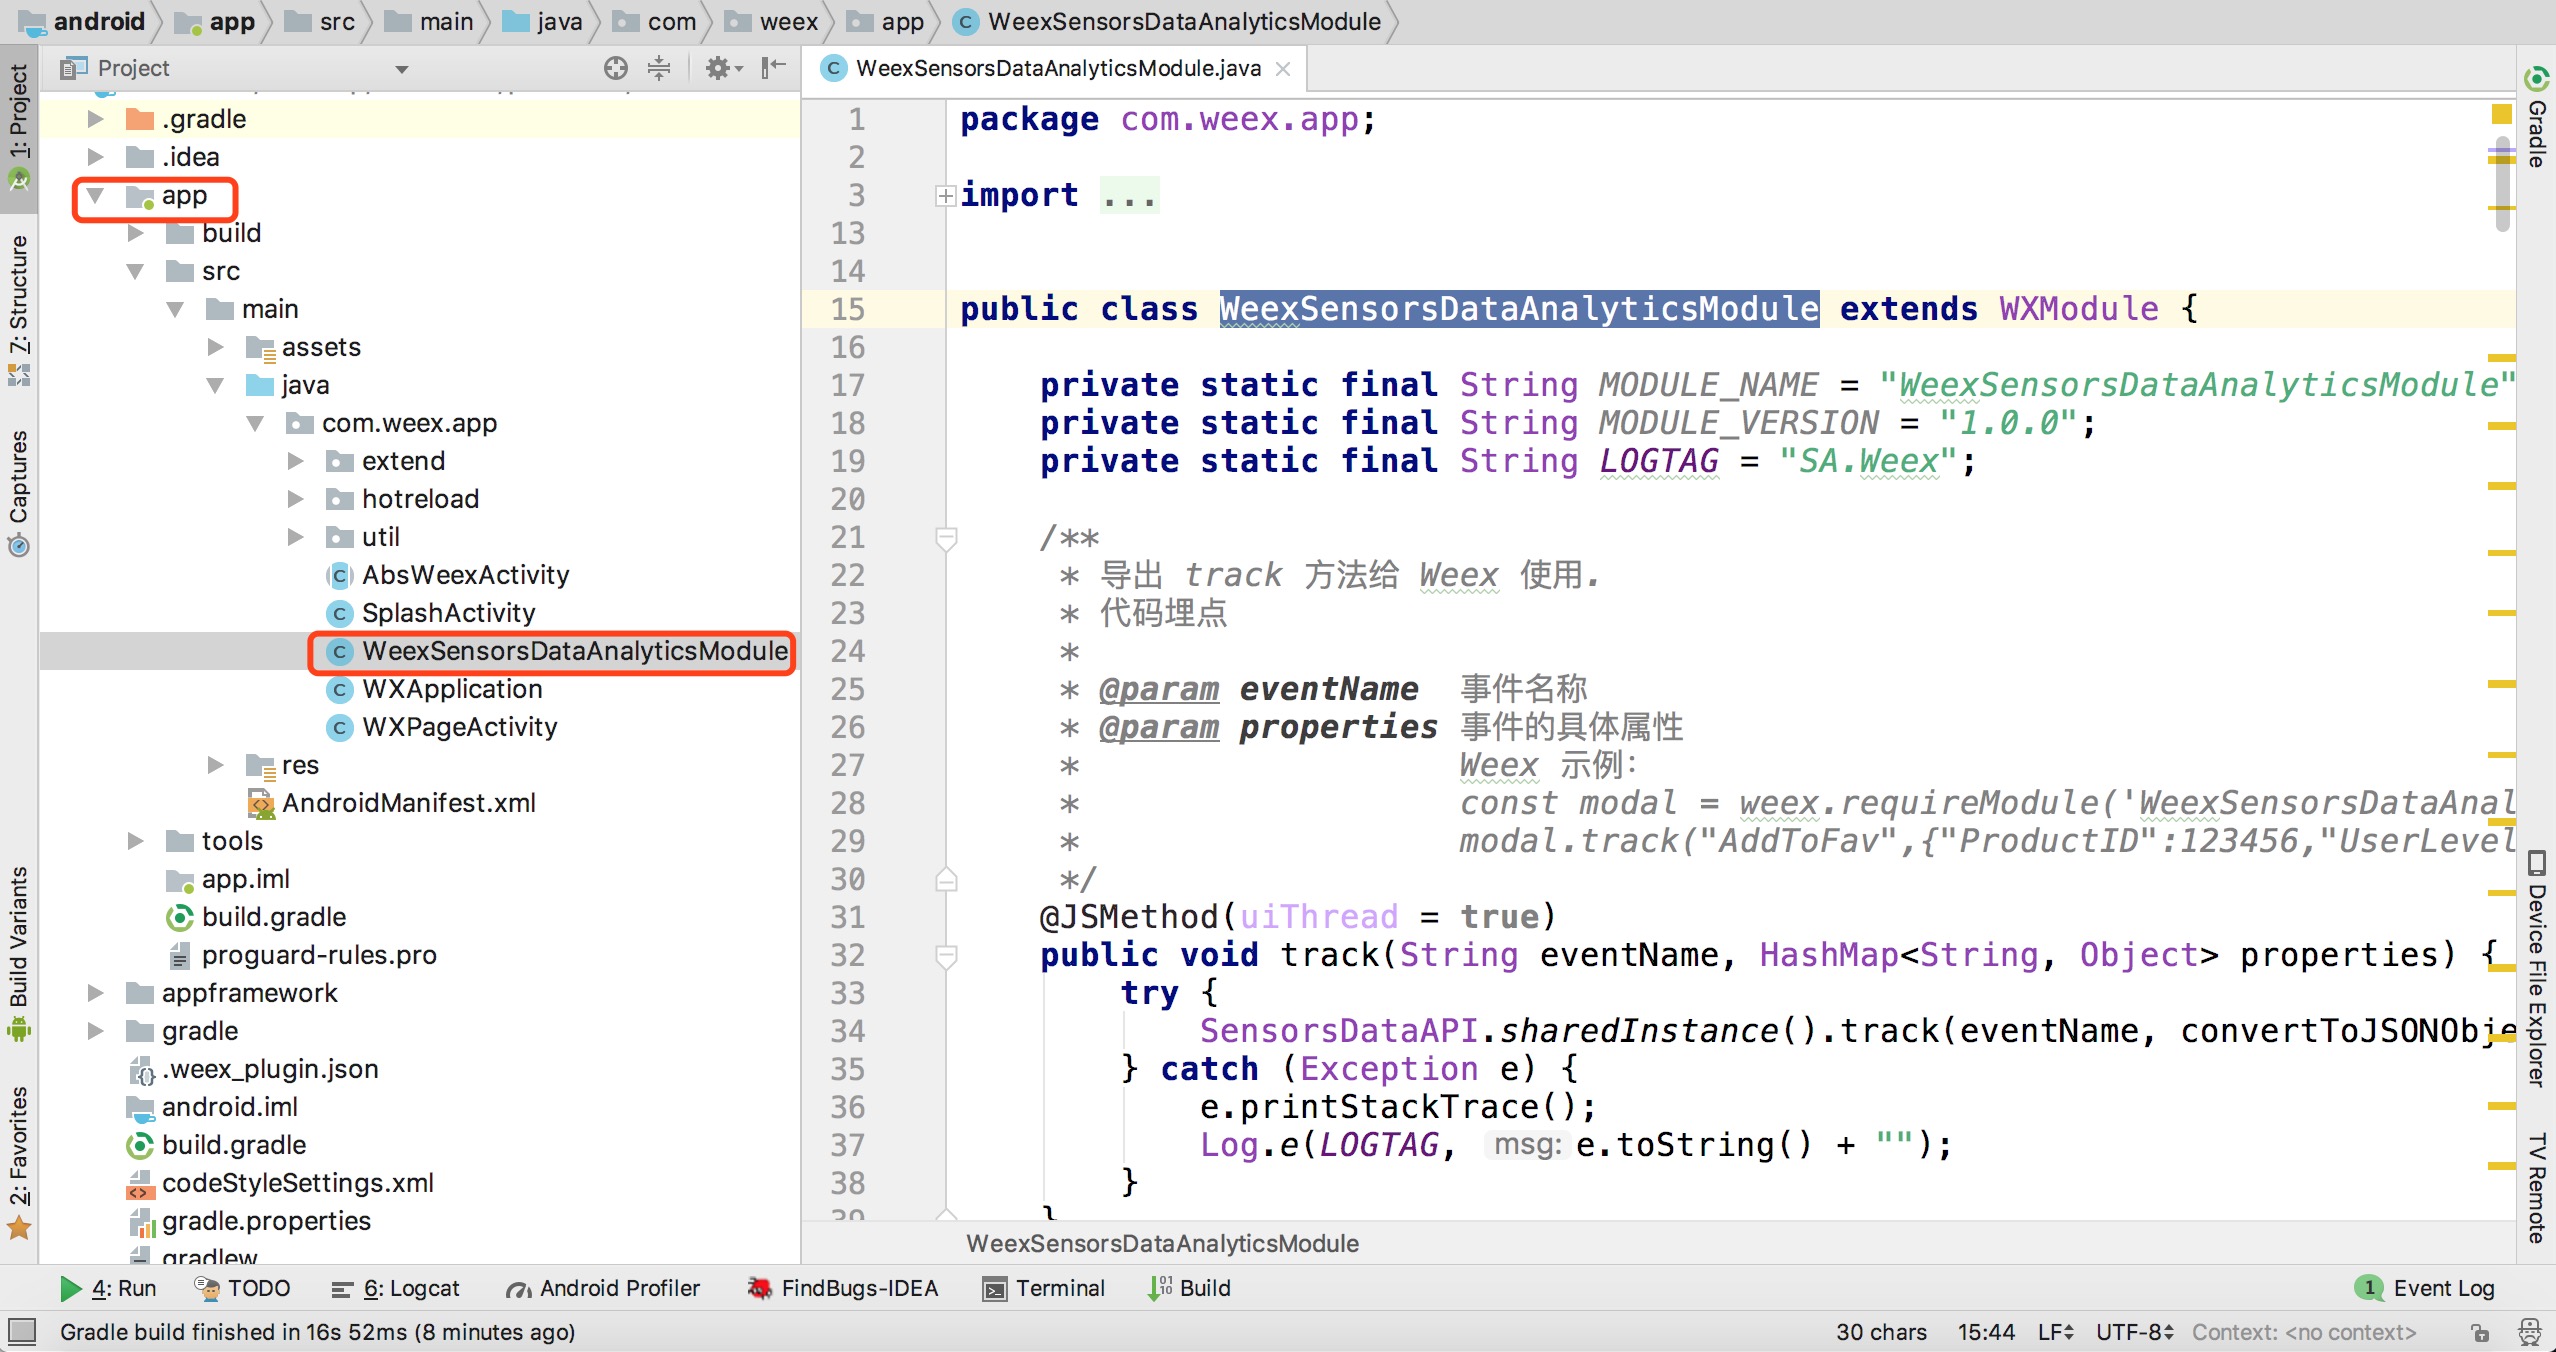Open the FindBugs-IDEA tool window
Viewport: 2556px width, 1352px height.
(x=843, y=1288)
